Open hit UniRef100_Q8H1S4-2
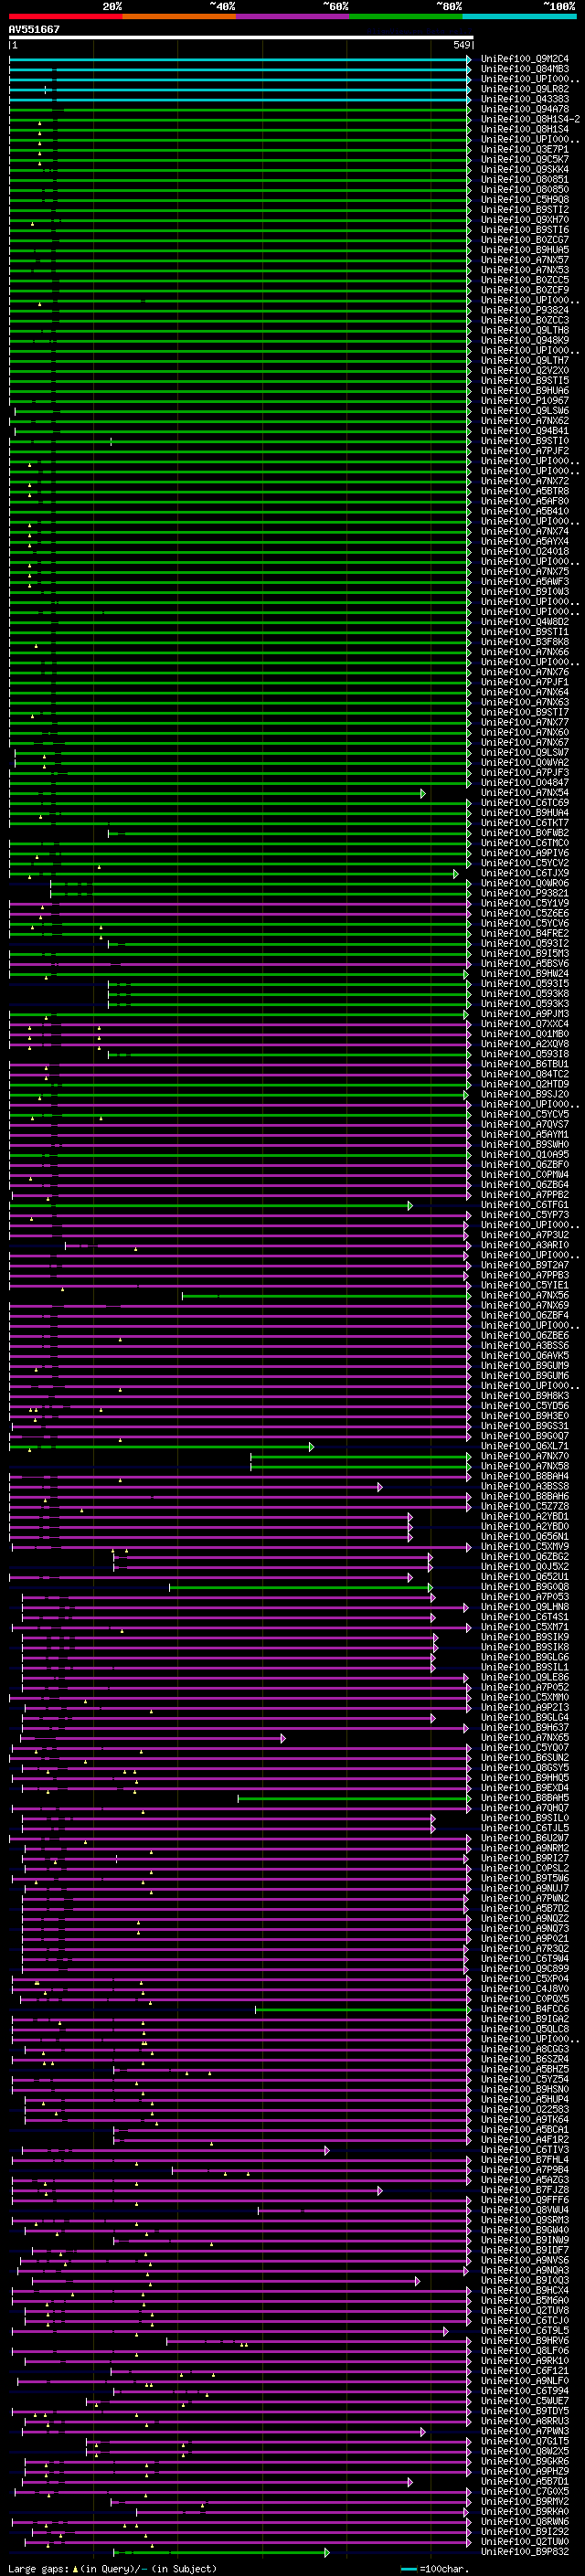The width and height of the screenshot is (585, 2576). click(x=530, y=119)
